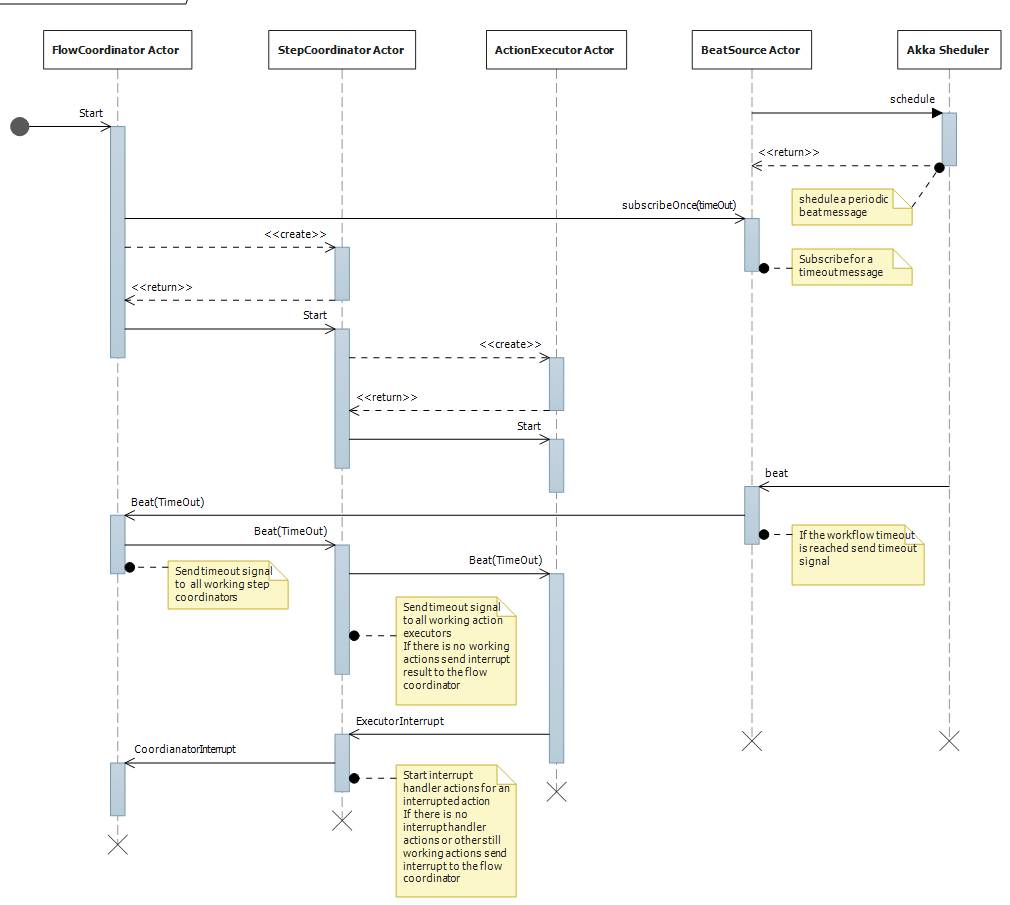Select the termination X ending StepCoordinator Actor lifeline

pyautogui.click(x=341, y=819)
